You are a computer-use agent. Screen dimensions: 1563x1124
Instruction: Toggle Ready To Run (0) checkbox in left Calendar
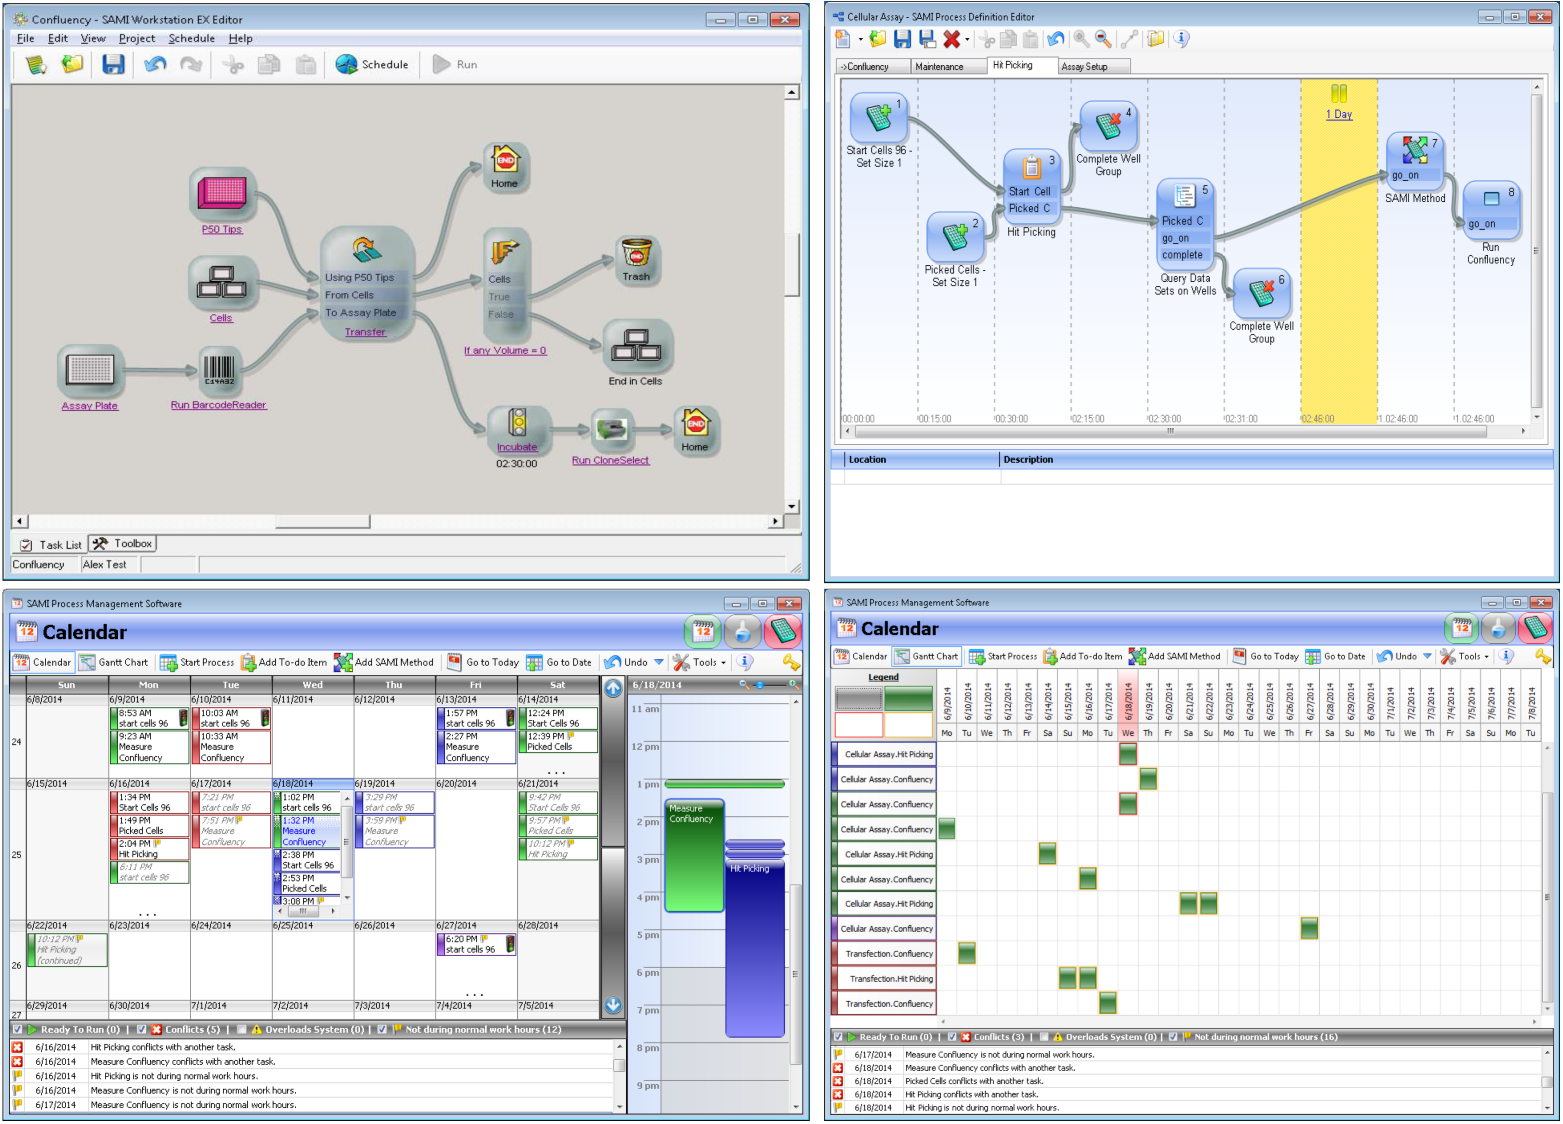(x=17, y=1029)
